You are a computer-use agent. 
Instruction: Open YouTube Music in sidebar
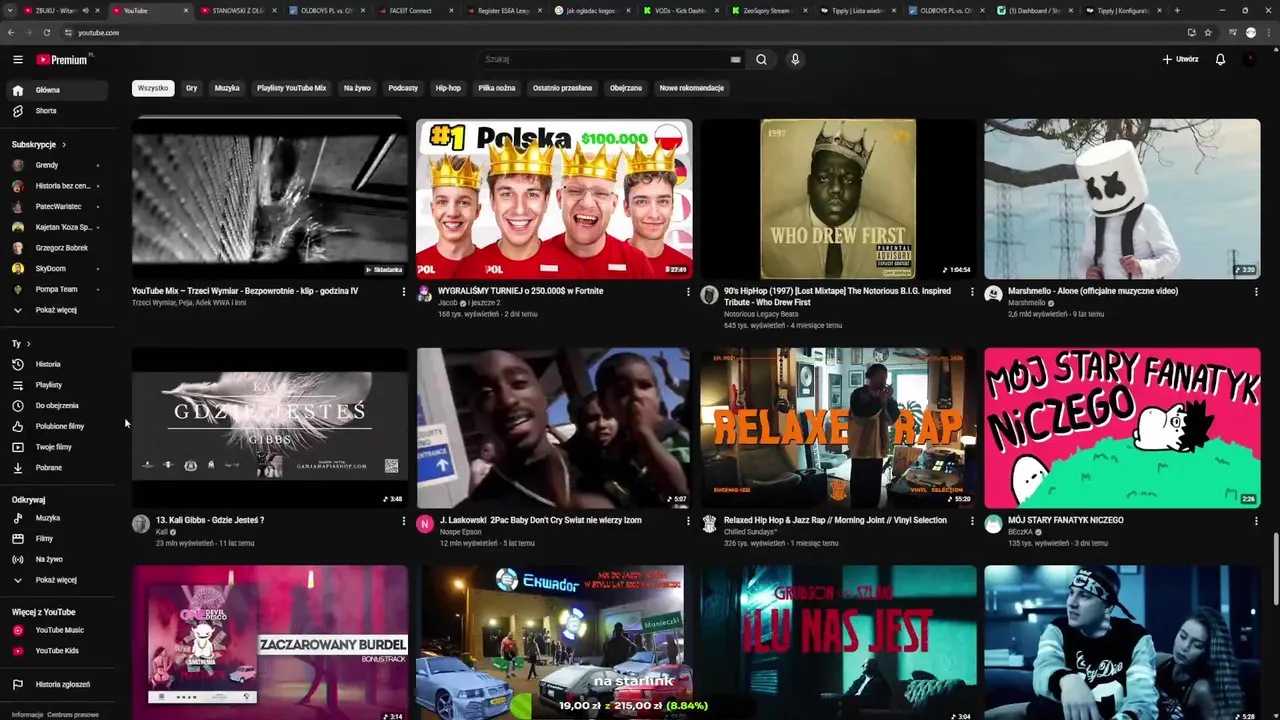(x=56, y=630)
